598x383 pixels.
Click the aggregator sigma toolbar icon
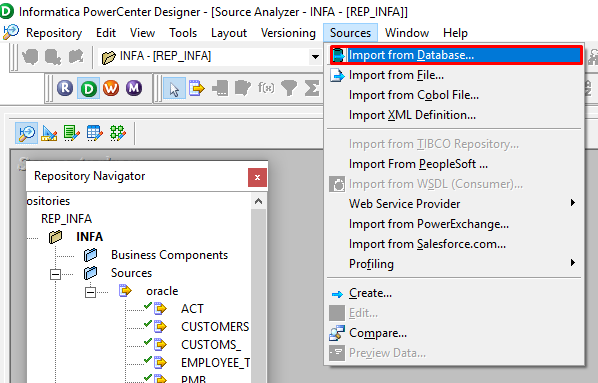pos(312,88)
